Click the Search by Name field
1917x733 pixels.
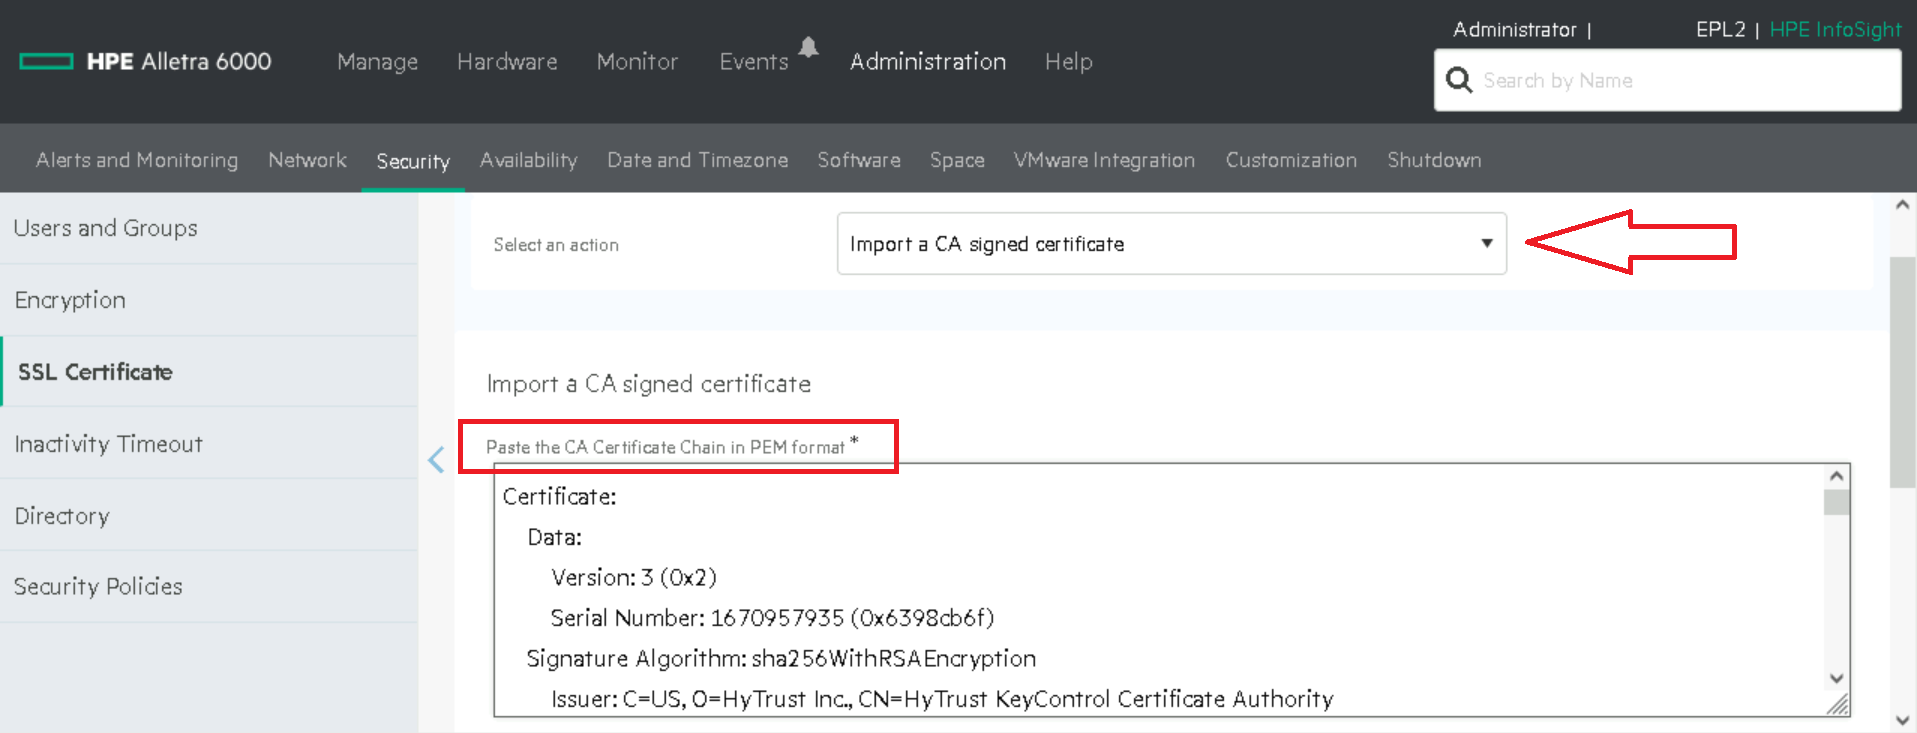pyautogui.click(x=1667, y=80)
